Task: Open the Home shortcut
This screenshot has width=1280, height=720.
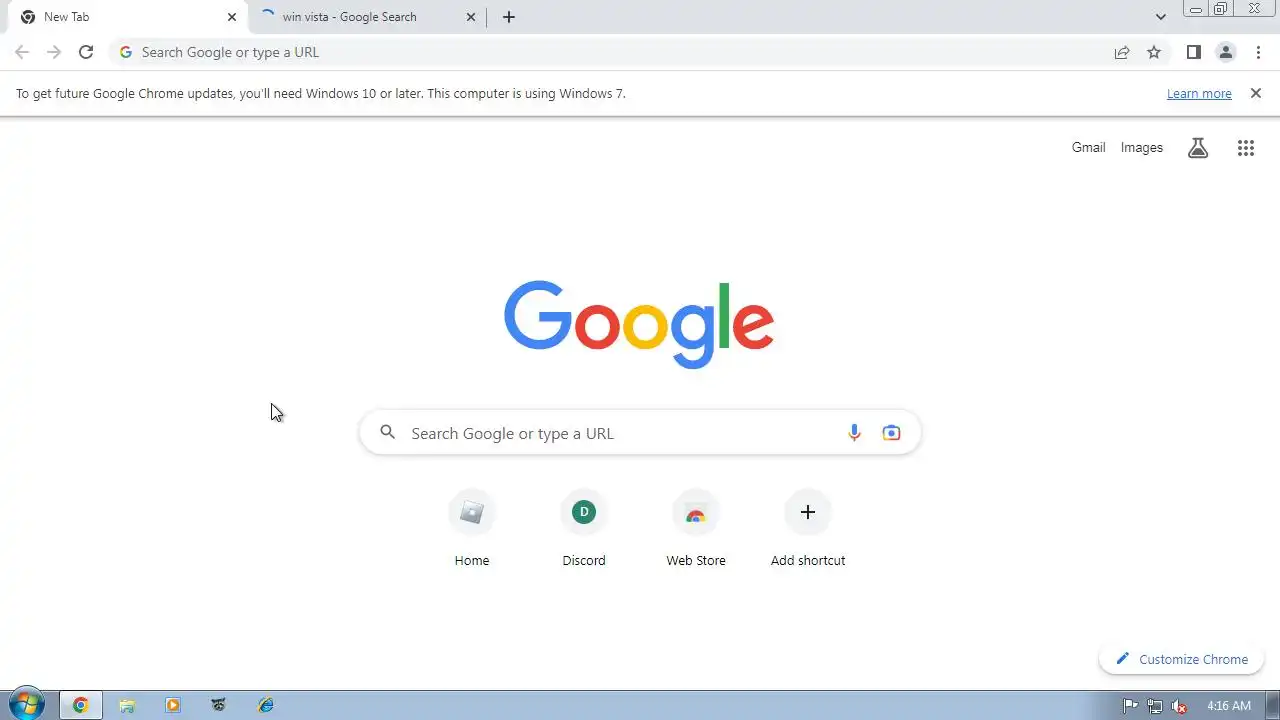Action: (x=472, y=530)
